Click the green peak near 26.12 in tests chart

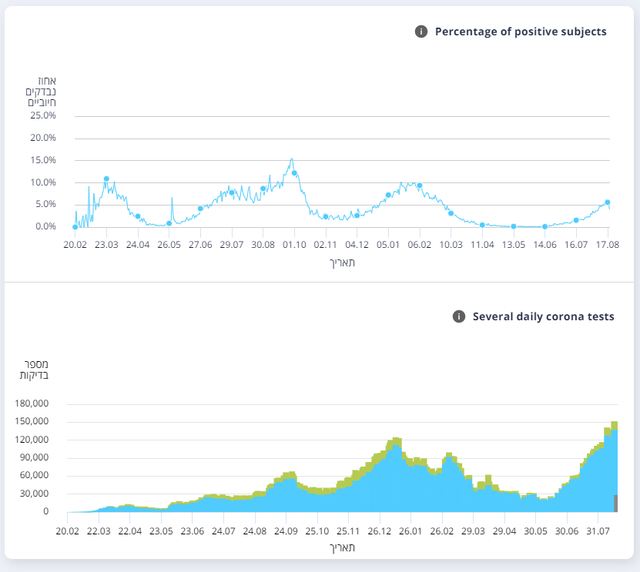tap(396, 441)
